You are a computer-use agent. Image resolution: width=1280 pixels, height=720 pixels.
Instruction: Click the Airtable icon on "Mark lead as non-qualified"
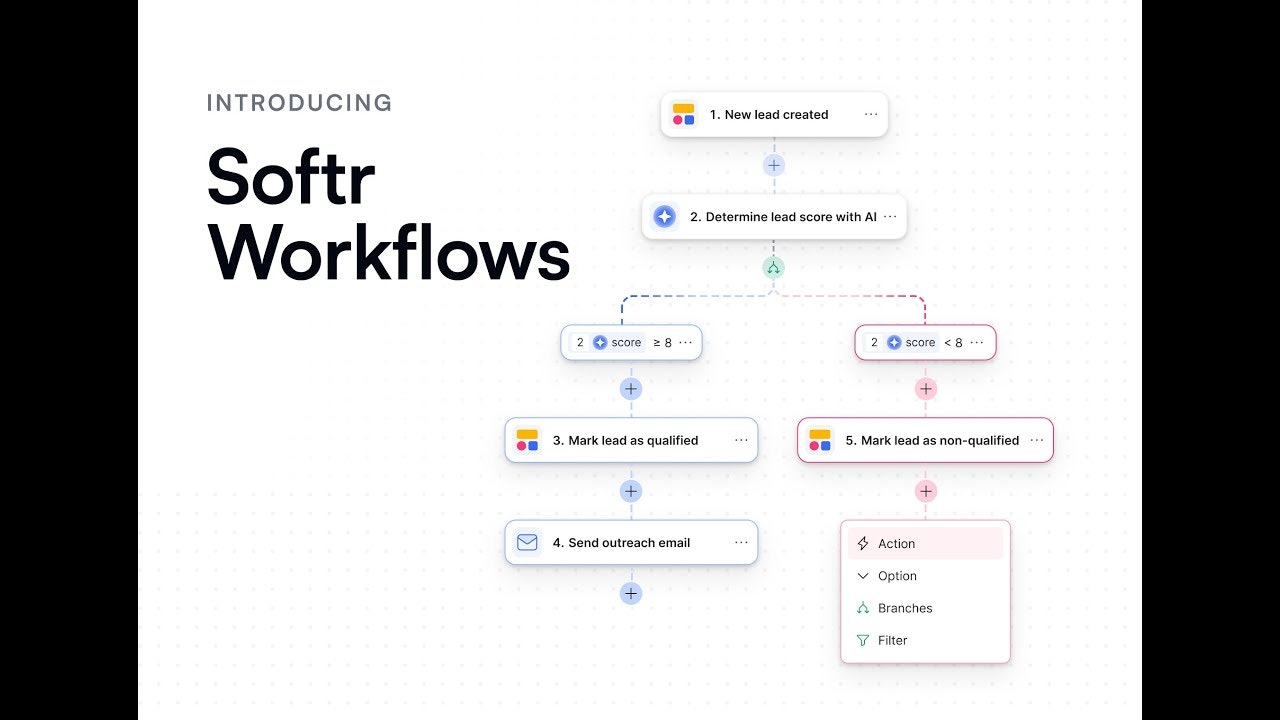click(820, 440)
